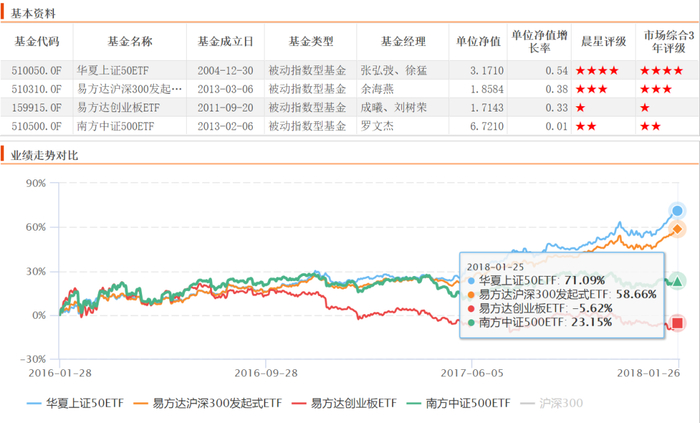Click the green triangle marker on chart
The image size is (700, 423).
(x=677, y=281)
